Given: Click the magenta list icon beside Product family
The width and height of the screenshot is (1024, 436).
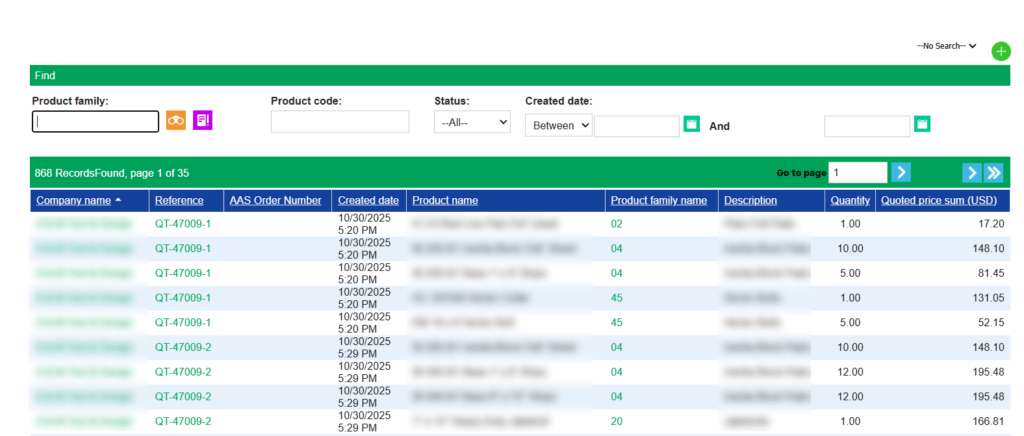Looking at the screenshot, I should tap(203, 121).
